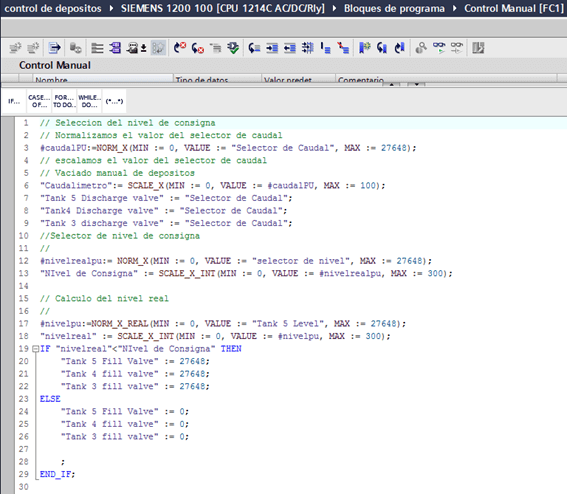567x494 pixels.
Task: Click the second grayed add-row toolbar icon
Action: 33,48
